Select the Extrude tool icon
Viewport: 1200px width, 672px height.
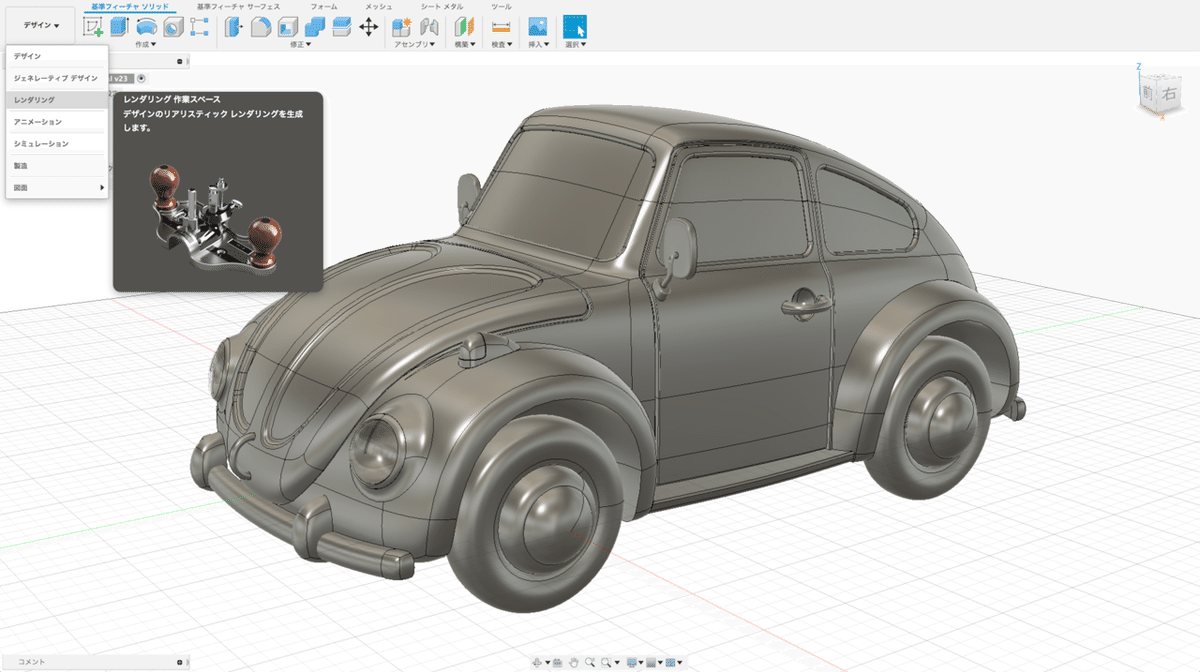tap(119, 27)
